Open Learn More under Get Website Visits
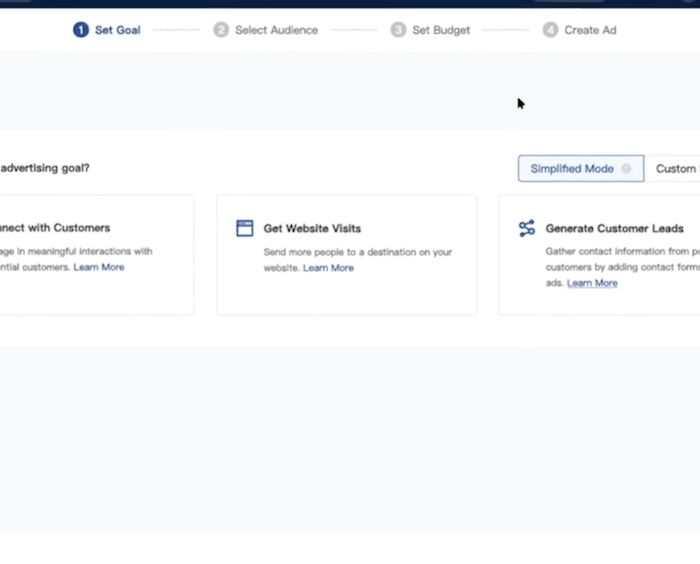Screen dimensions: 700x564 click(x=328, y=268)
